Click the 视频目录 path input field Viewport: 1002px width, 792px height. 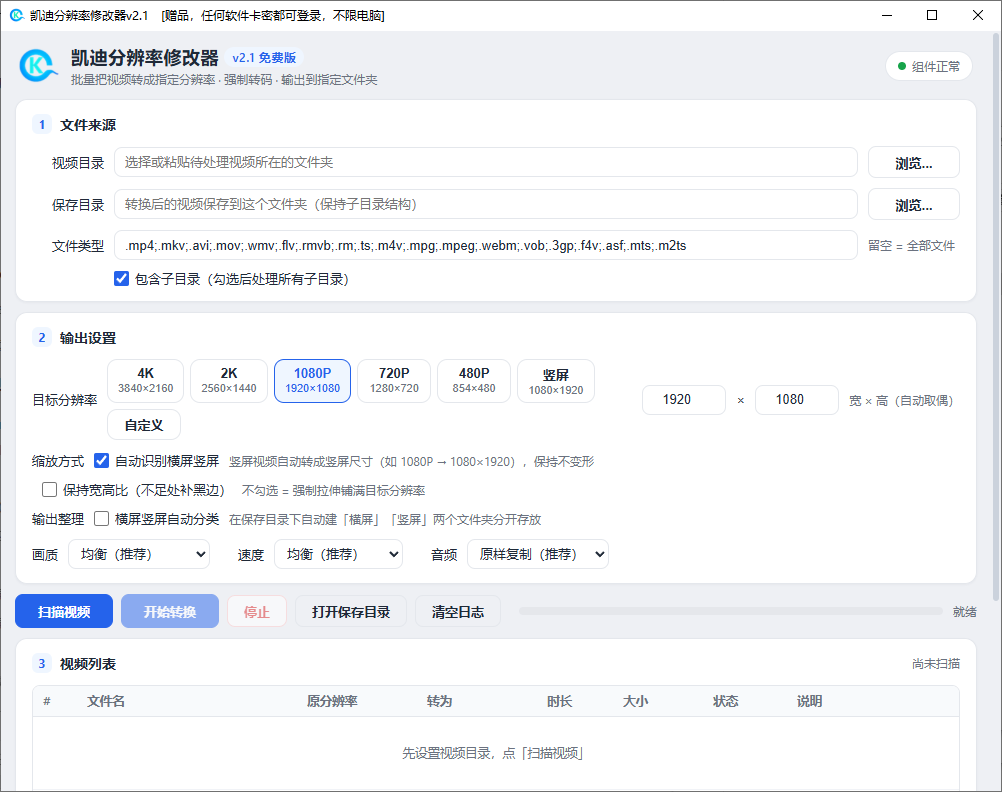(x=486, y=162)
